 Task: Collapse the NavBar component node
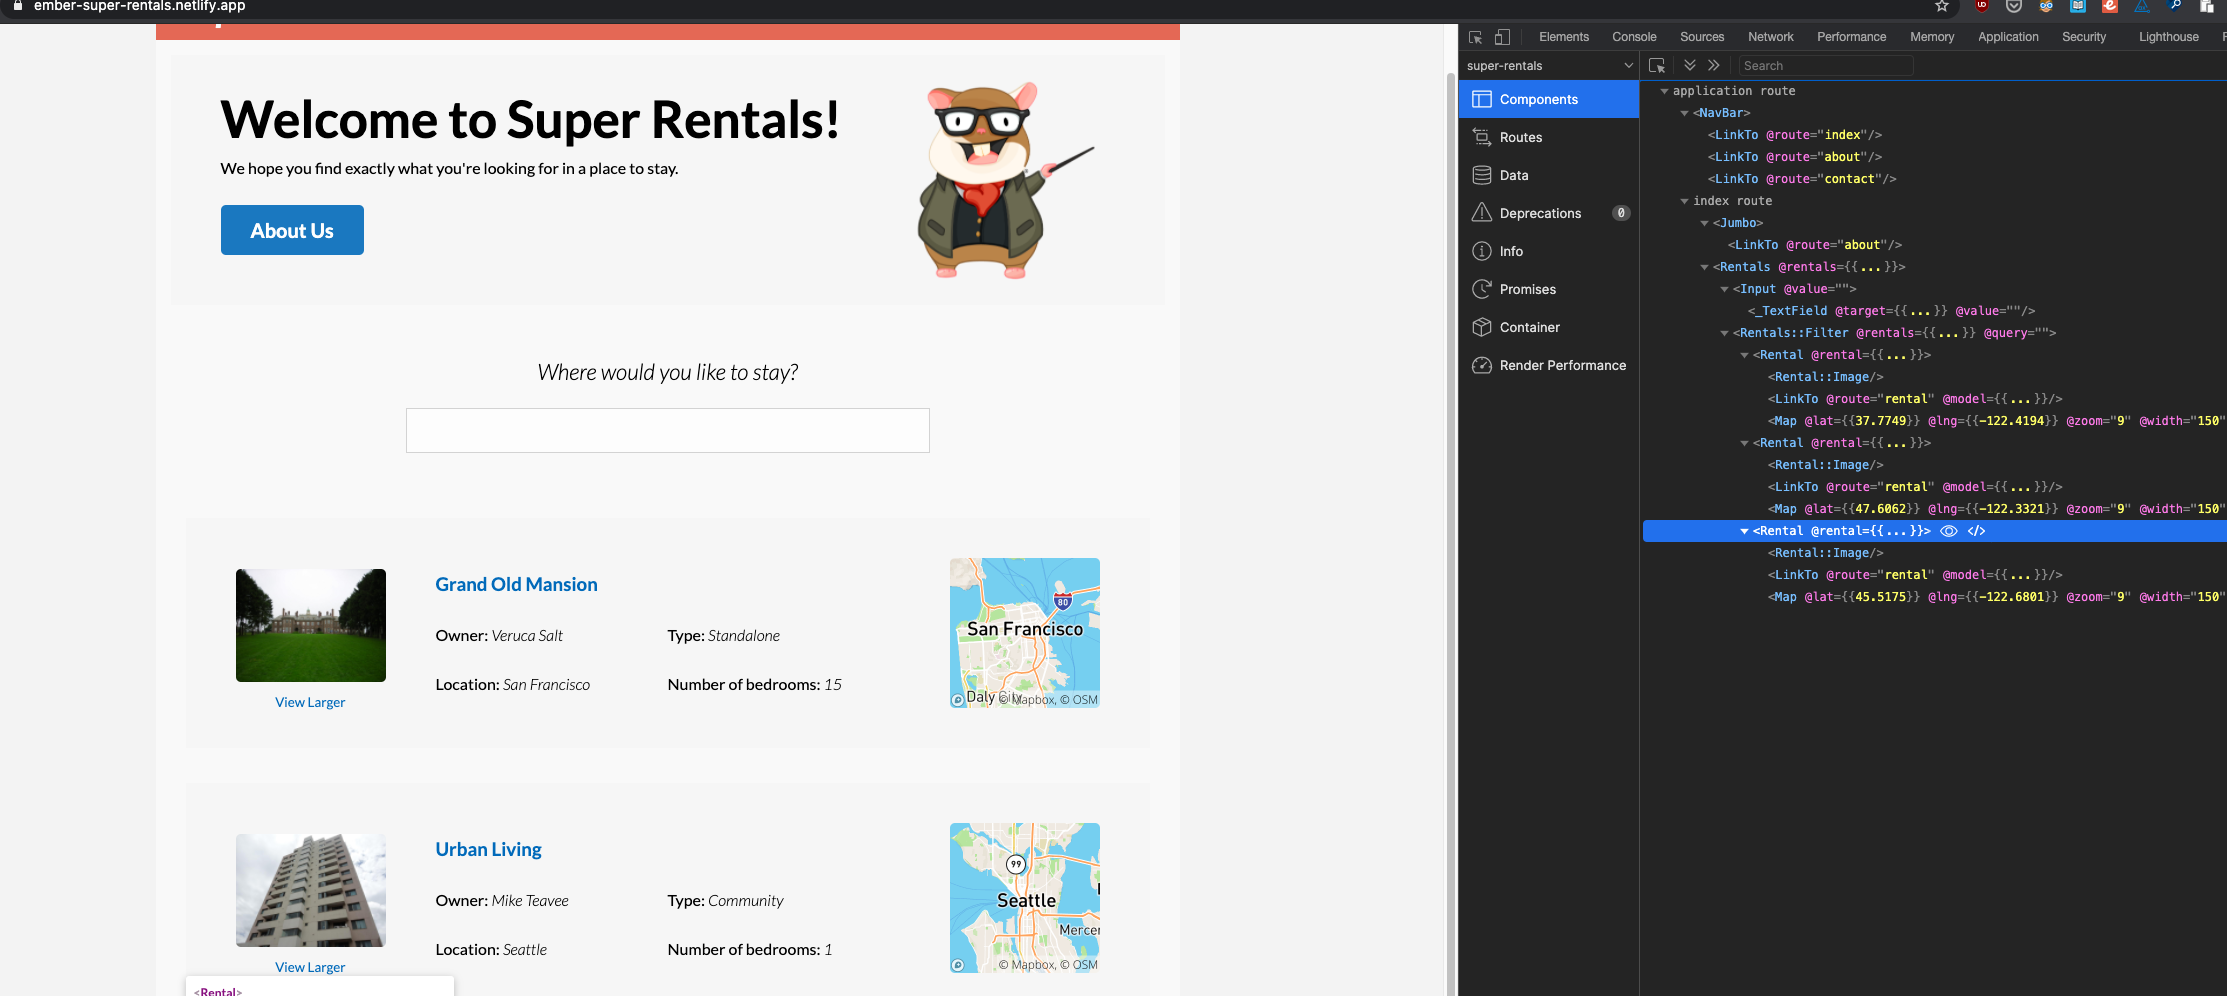point(1684,113)
